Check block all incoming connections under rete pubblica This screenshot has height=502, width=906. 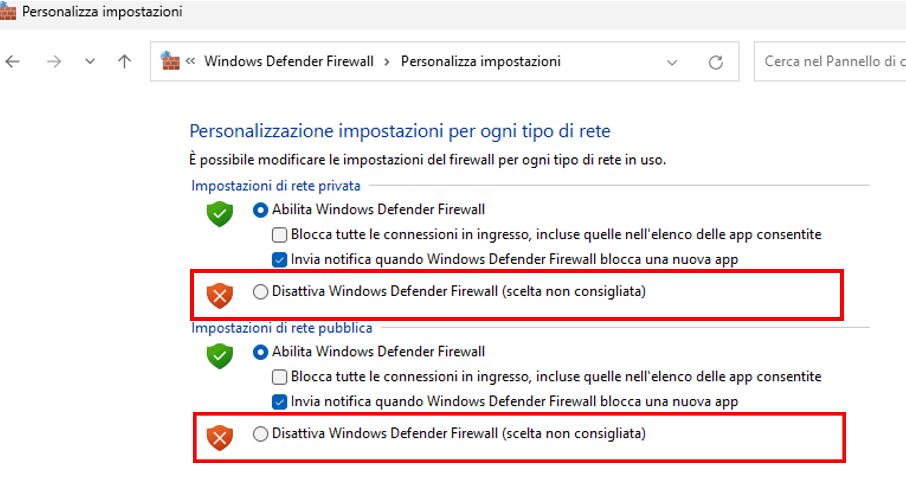[x=280, y=377]
